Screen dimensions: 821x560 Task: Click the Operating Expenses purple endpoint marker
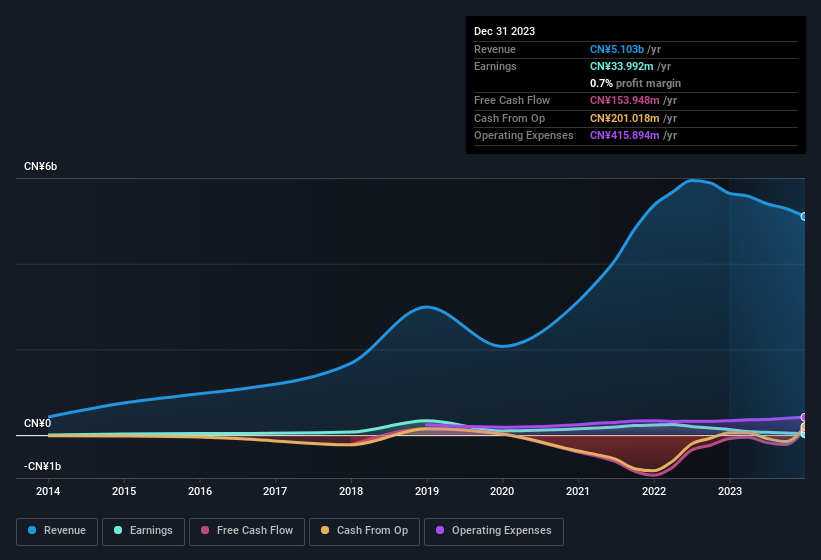tap(804, 417)
